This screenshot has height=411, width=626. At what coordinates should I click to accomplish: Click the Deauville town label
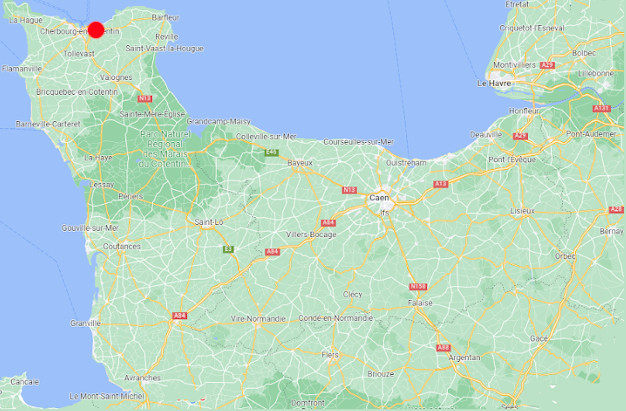click(486, 135)
